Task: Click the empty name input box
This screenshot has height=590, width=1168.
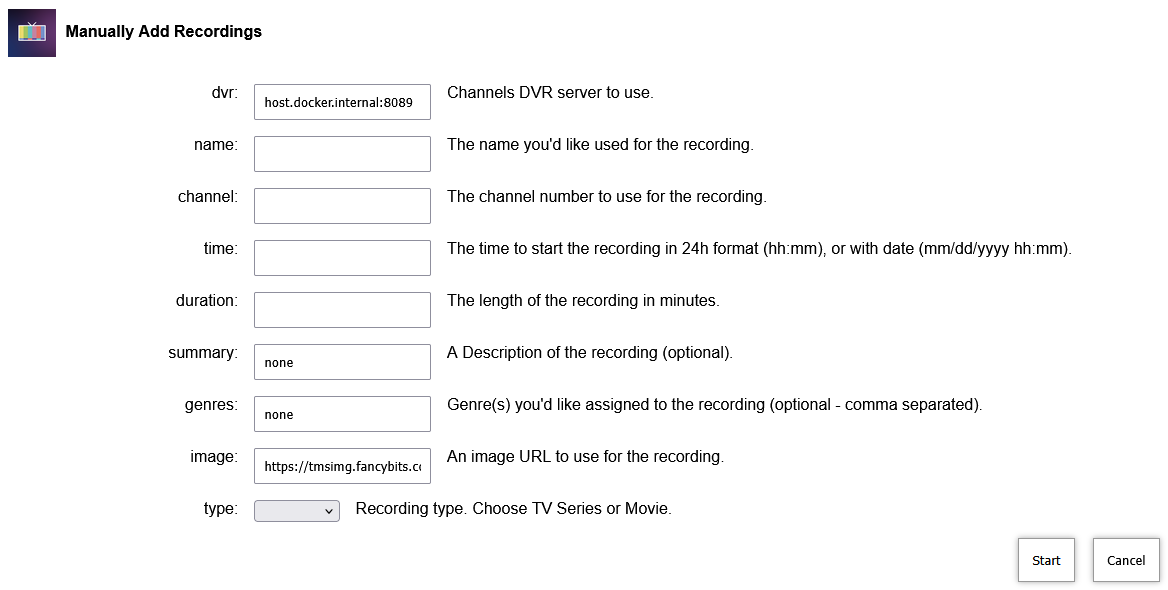Action: pyautogui.click(x=342, y=154)
